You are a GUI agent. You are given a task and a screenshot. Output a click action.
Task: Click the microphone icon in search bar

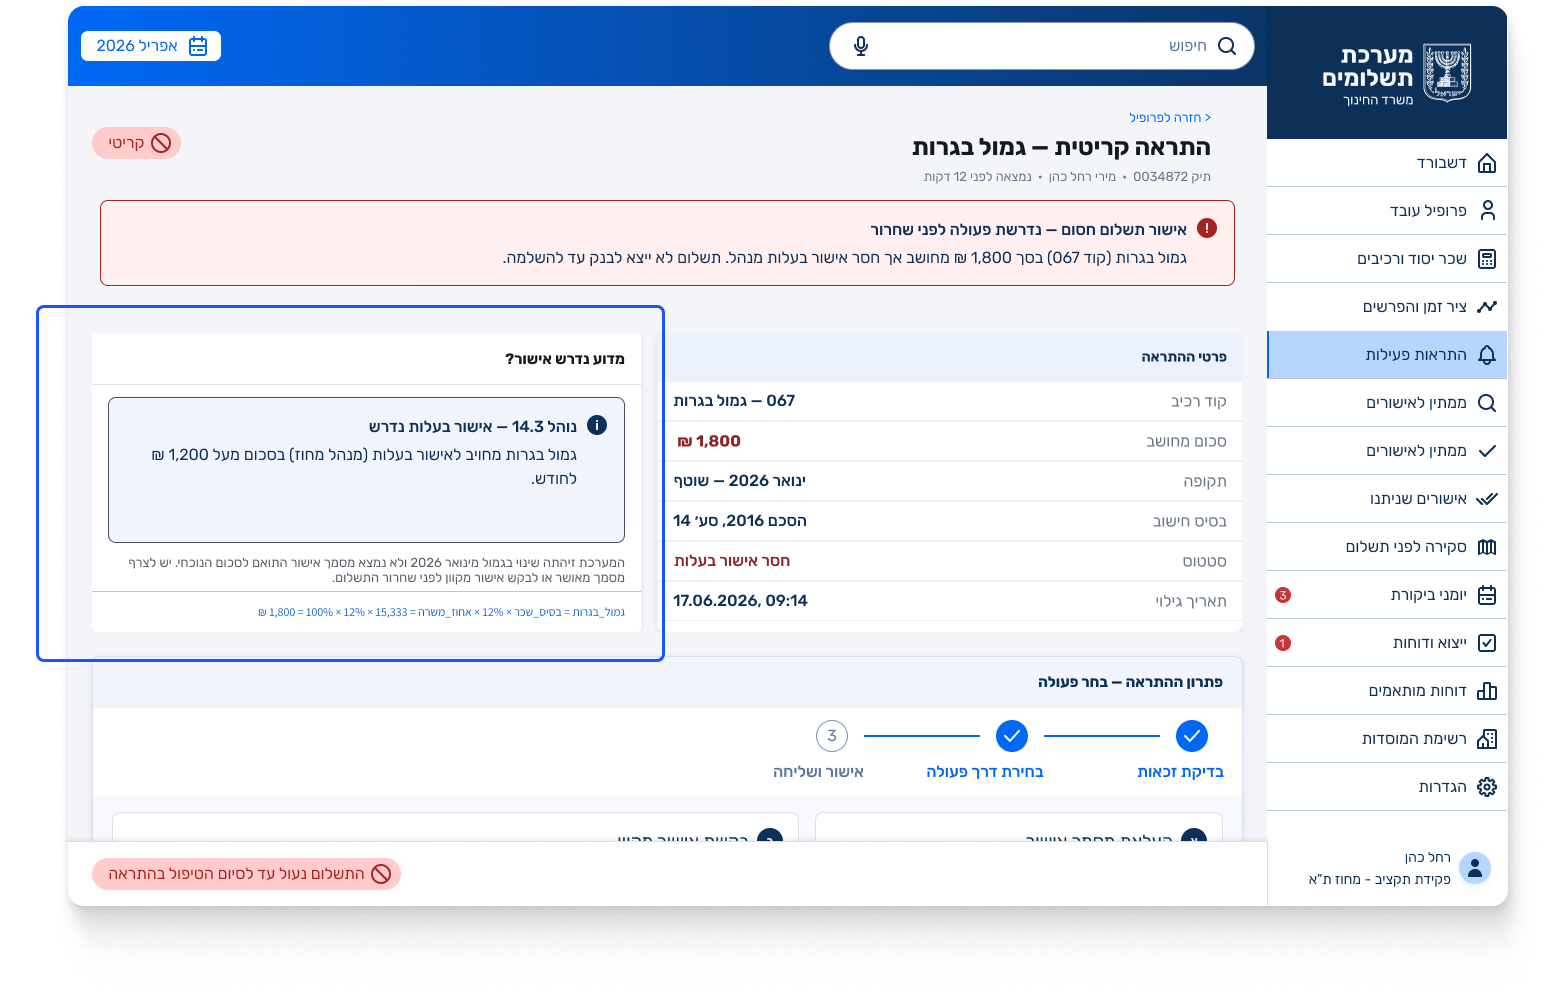point(861,46)
